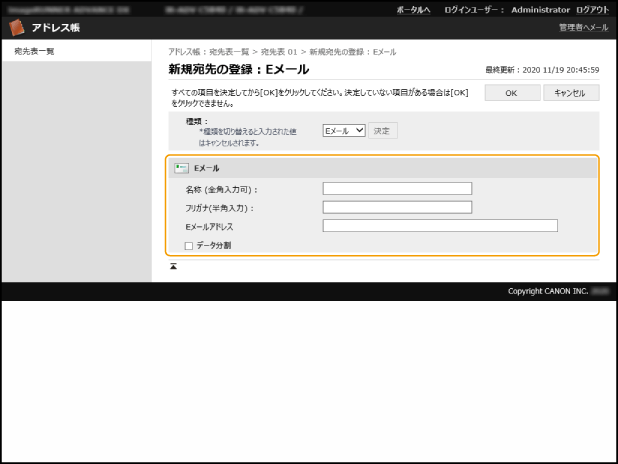Open 管理者へメール link
Image resolution: width=618 pixels, height=464 pixels.
(583, 28)
